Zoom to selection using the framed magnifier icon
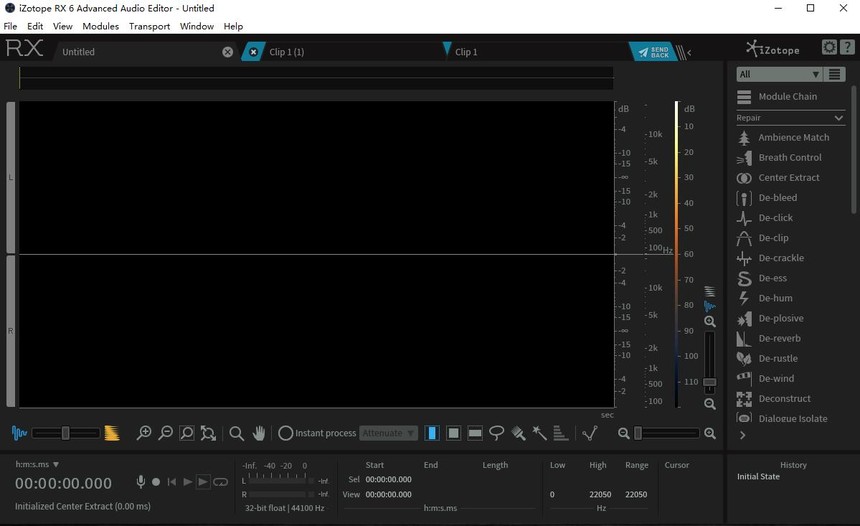This screenshot has height=526, width=860. [186, 433]
